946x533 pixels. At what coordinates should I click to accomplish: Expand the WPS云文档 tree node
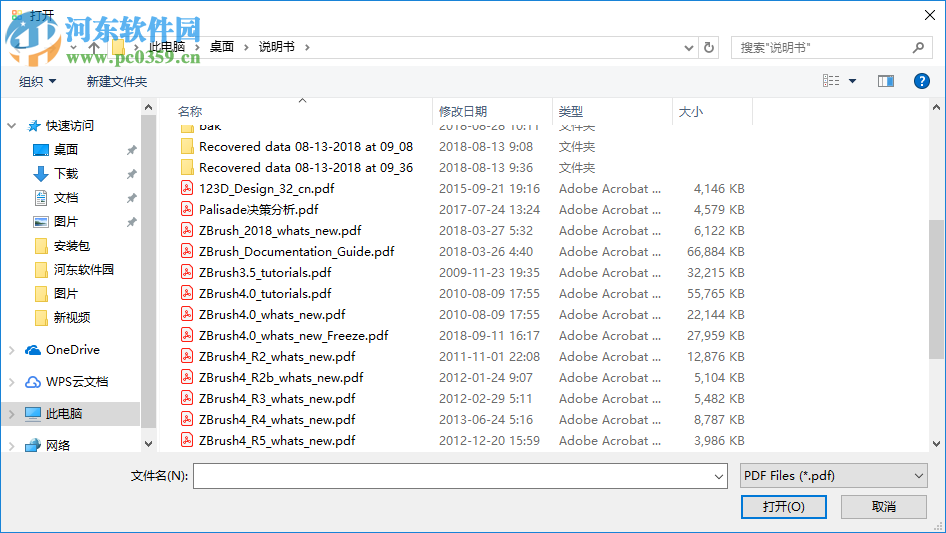click(x=11, y=382)
